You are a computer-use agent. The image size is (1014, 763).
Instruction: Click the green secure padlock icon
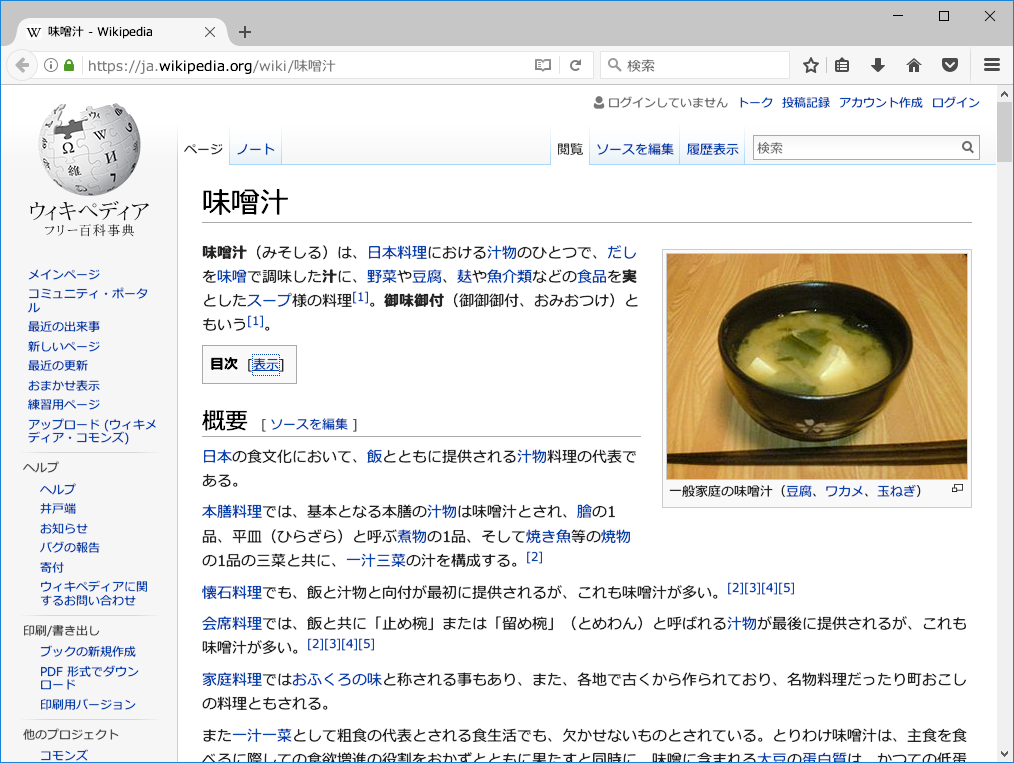click(x=69, y=65)
